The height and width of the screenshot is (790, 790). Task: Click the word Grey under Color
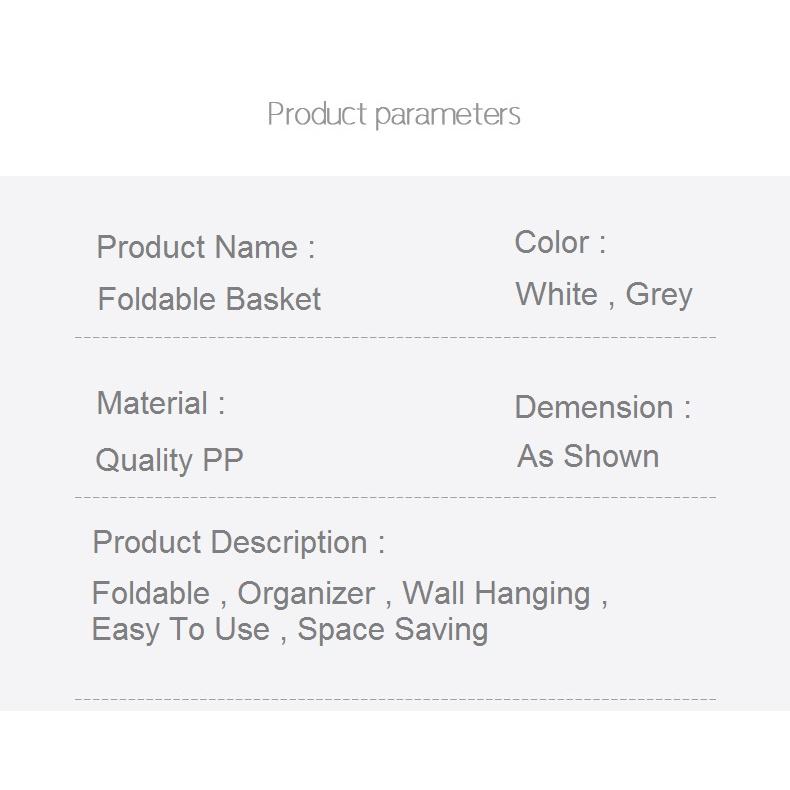659,295
